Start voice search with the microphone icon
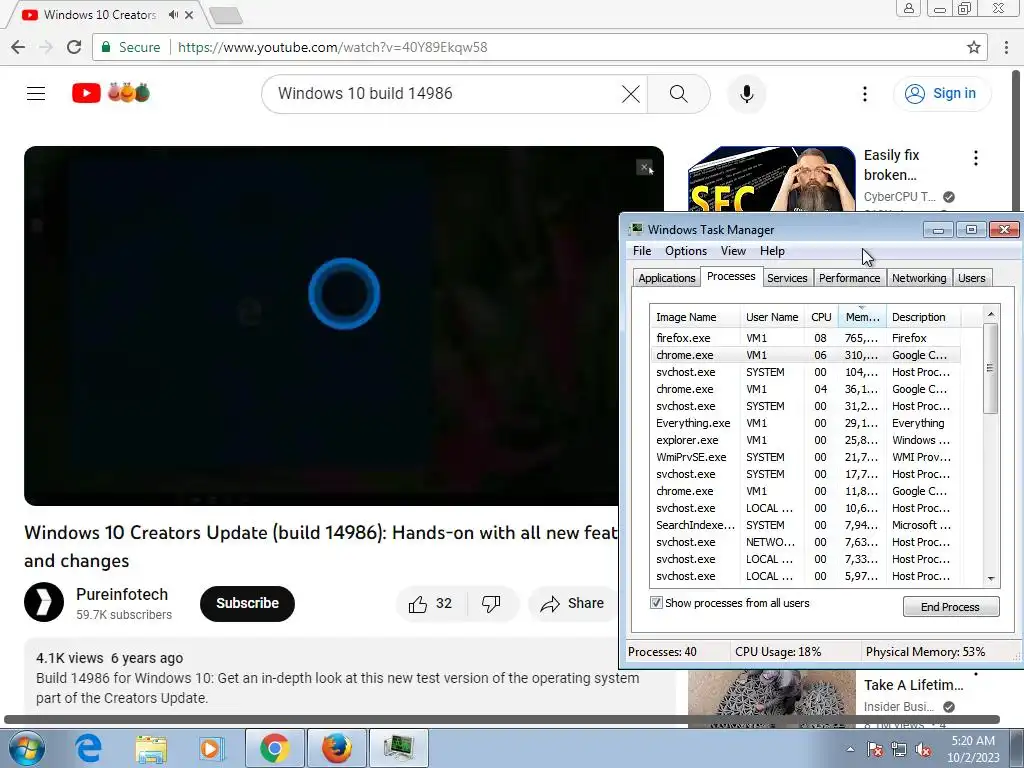Viewport: 1024px width, 768px height. click(x=746, y=93)
